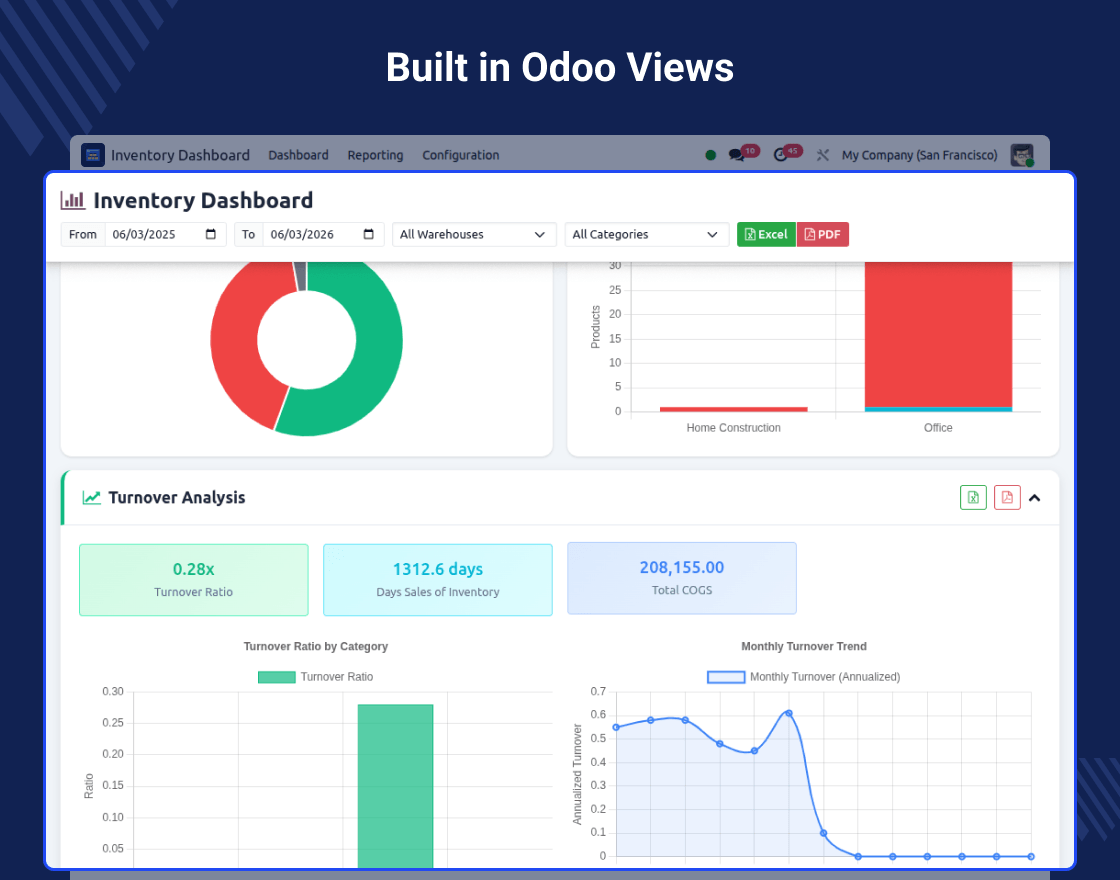
Task: Click the green status dot icon
Action: [x=711, y=155]
